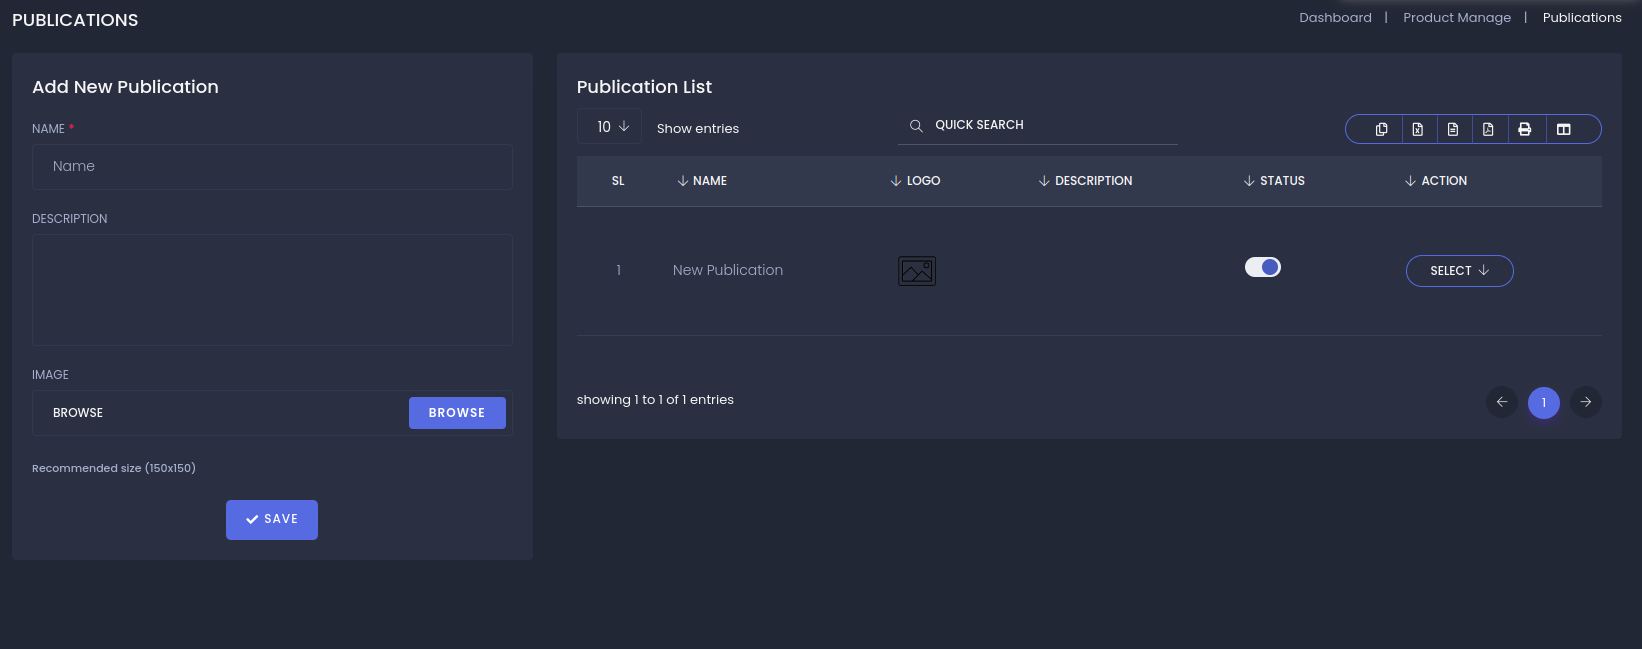
Task: Open SELECT action dropdown for New Publication
Action: tap(1460, 271)
